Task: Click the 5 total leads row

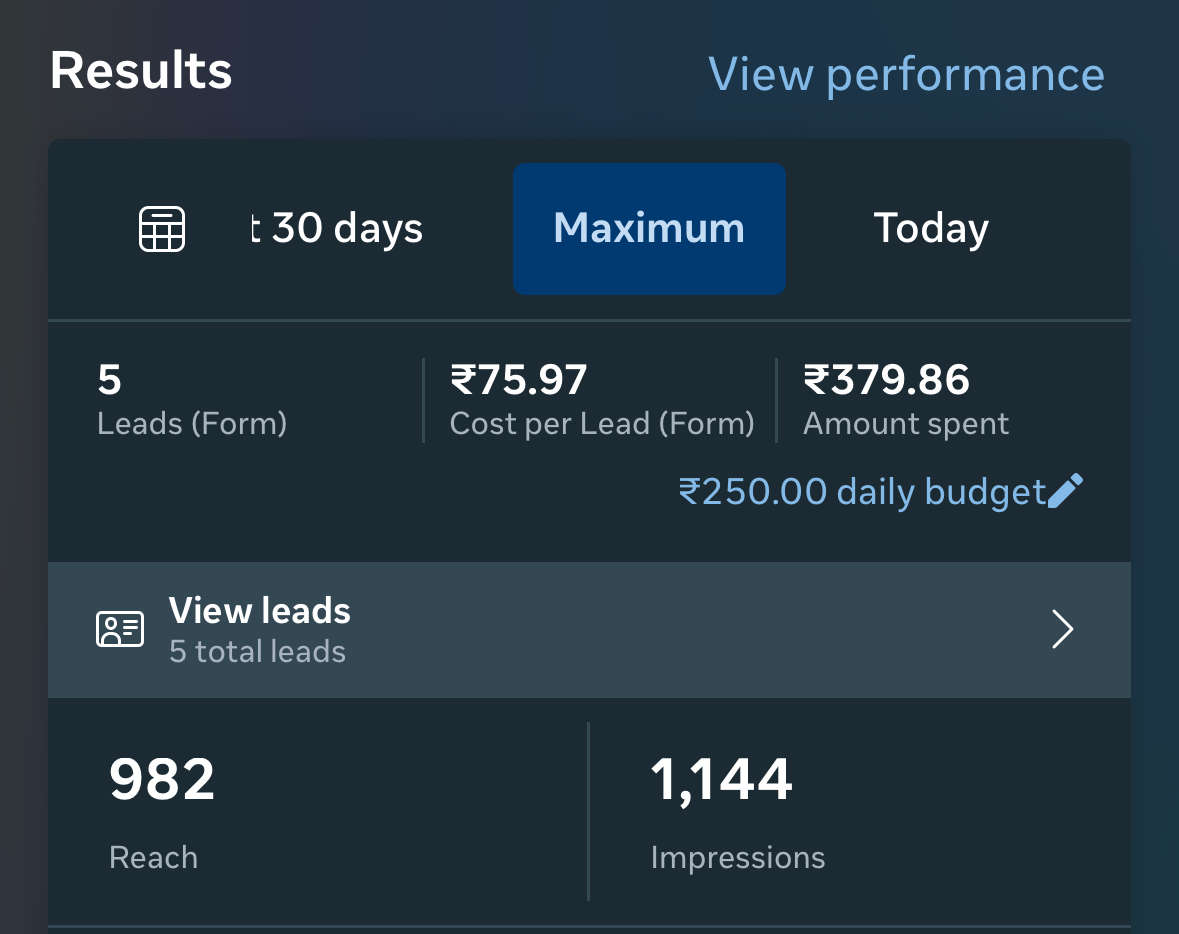Action: pos(257,651)
